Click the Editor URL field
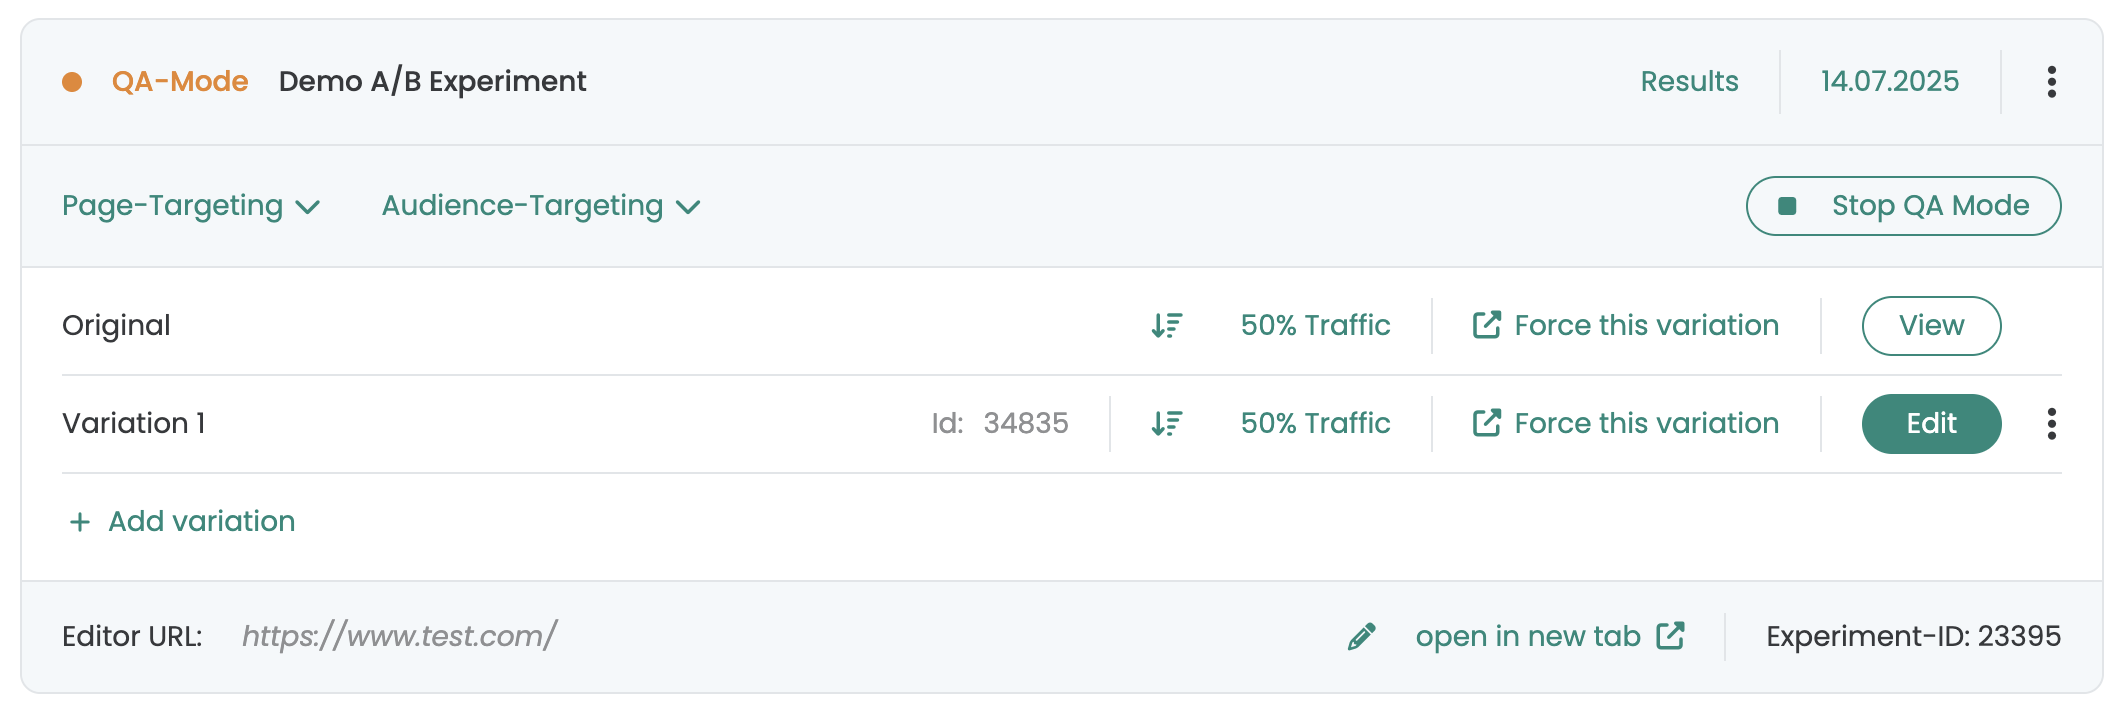This screenshot has height=712, width=2124. coord(400,637)
